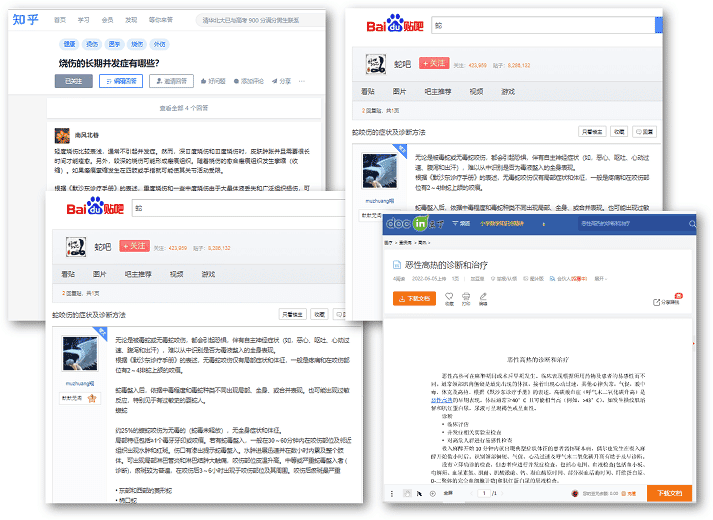
Task: Select the 外伤 topic tag
Action: pyautogui.click(x=159, y=44)
